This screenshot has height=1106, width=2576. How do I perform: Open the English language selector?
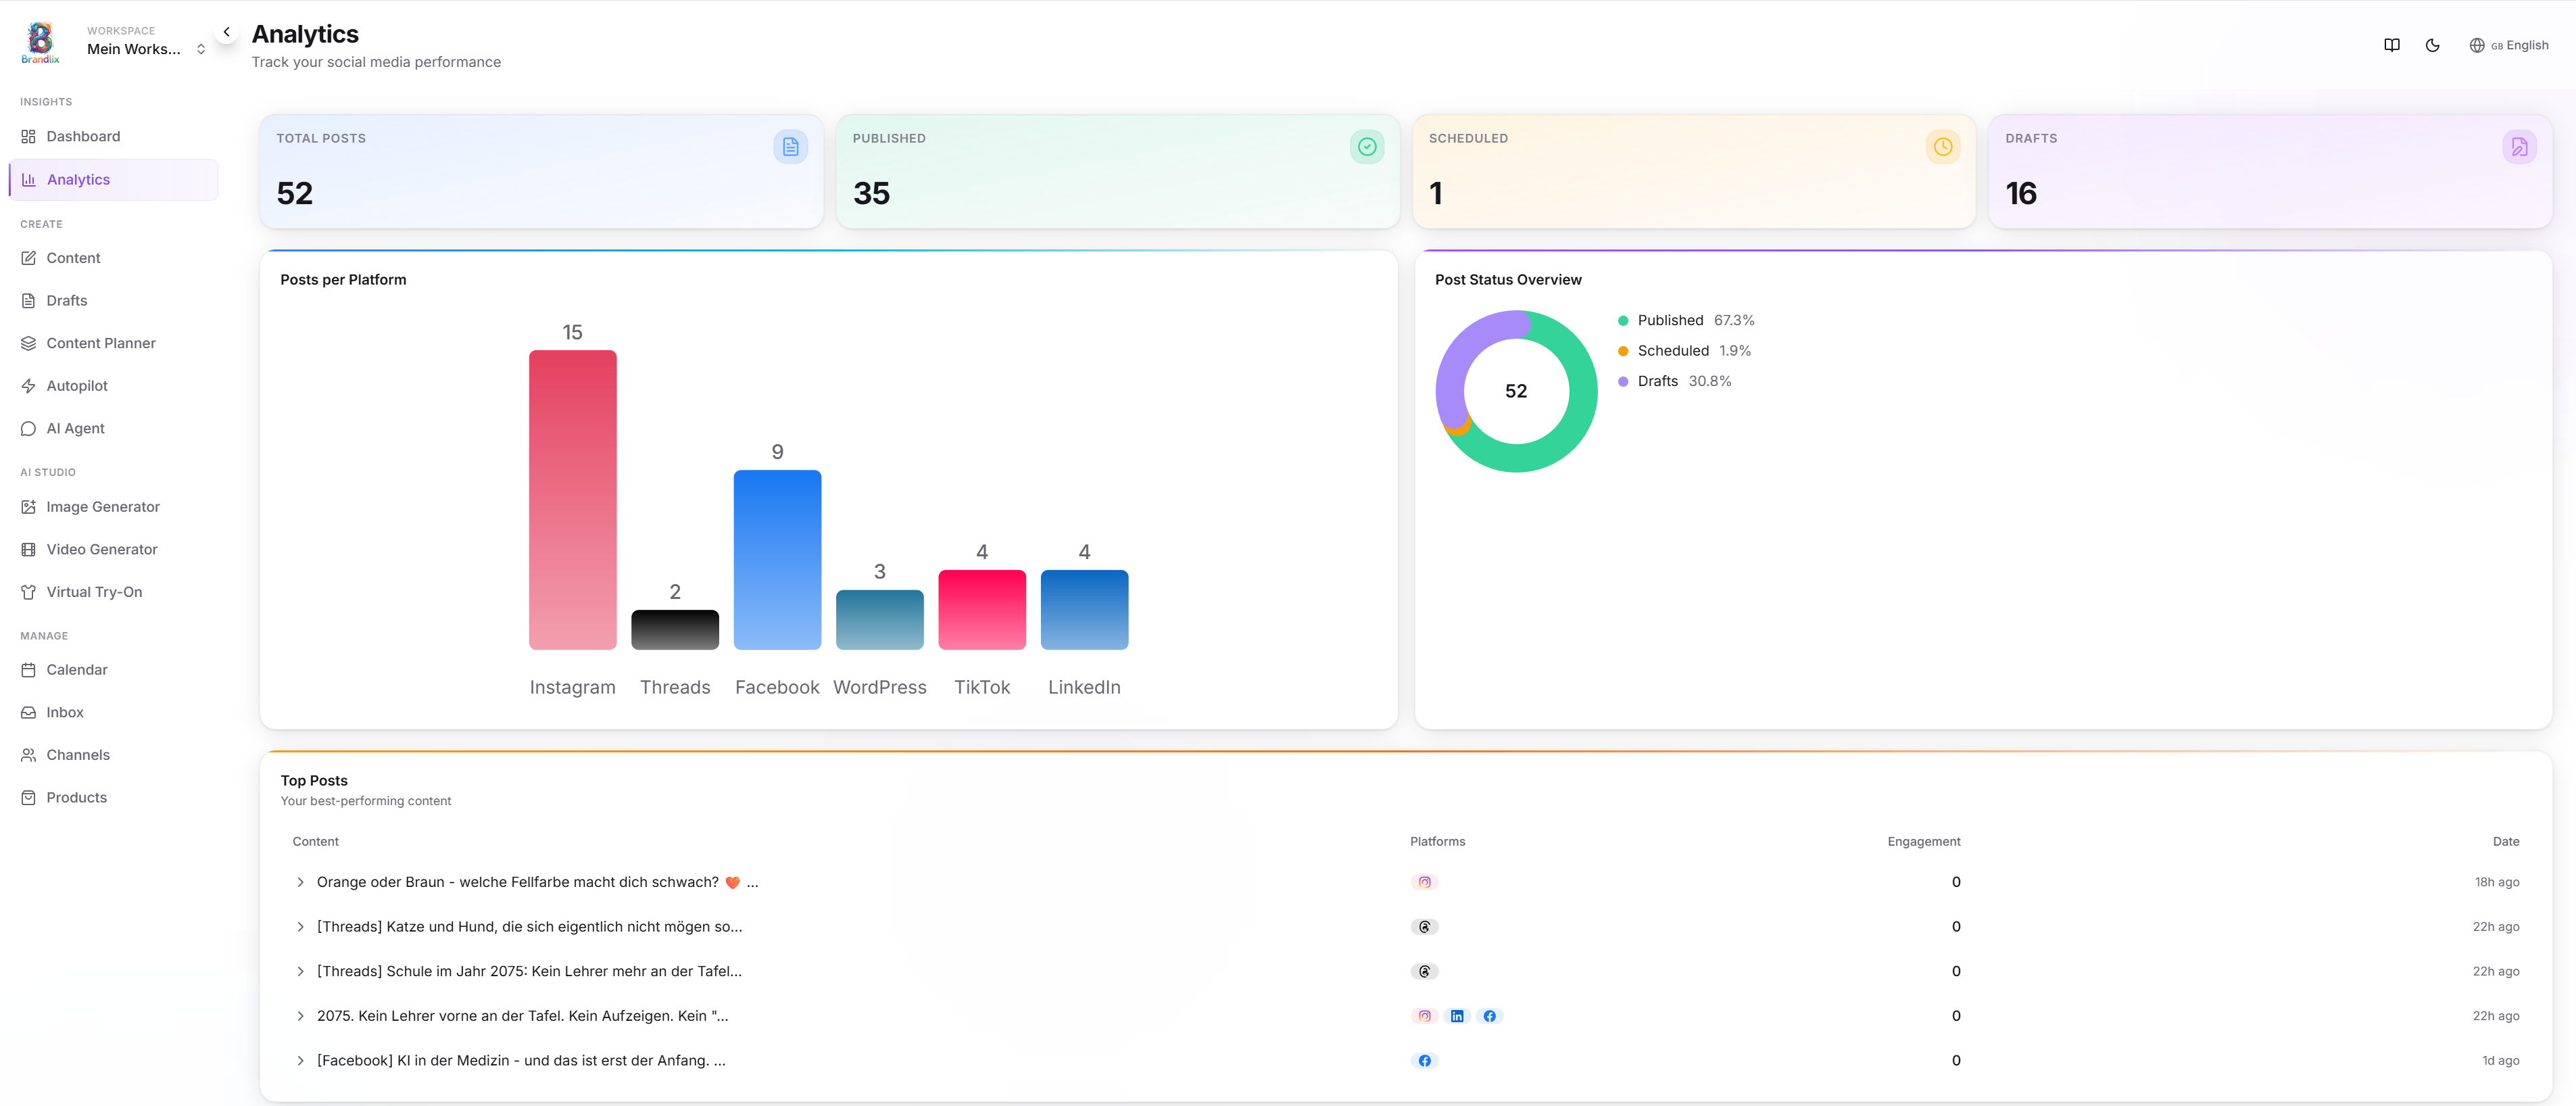tap(2509, 45)
